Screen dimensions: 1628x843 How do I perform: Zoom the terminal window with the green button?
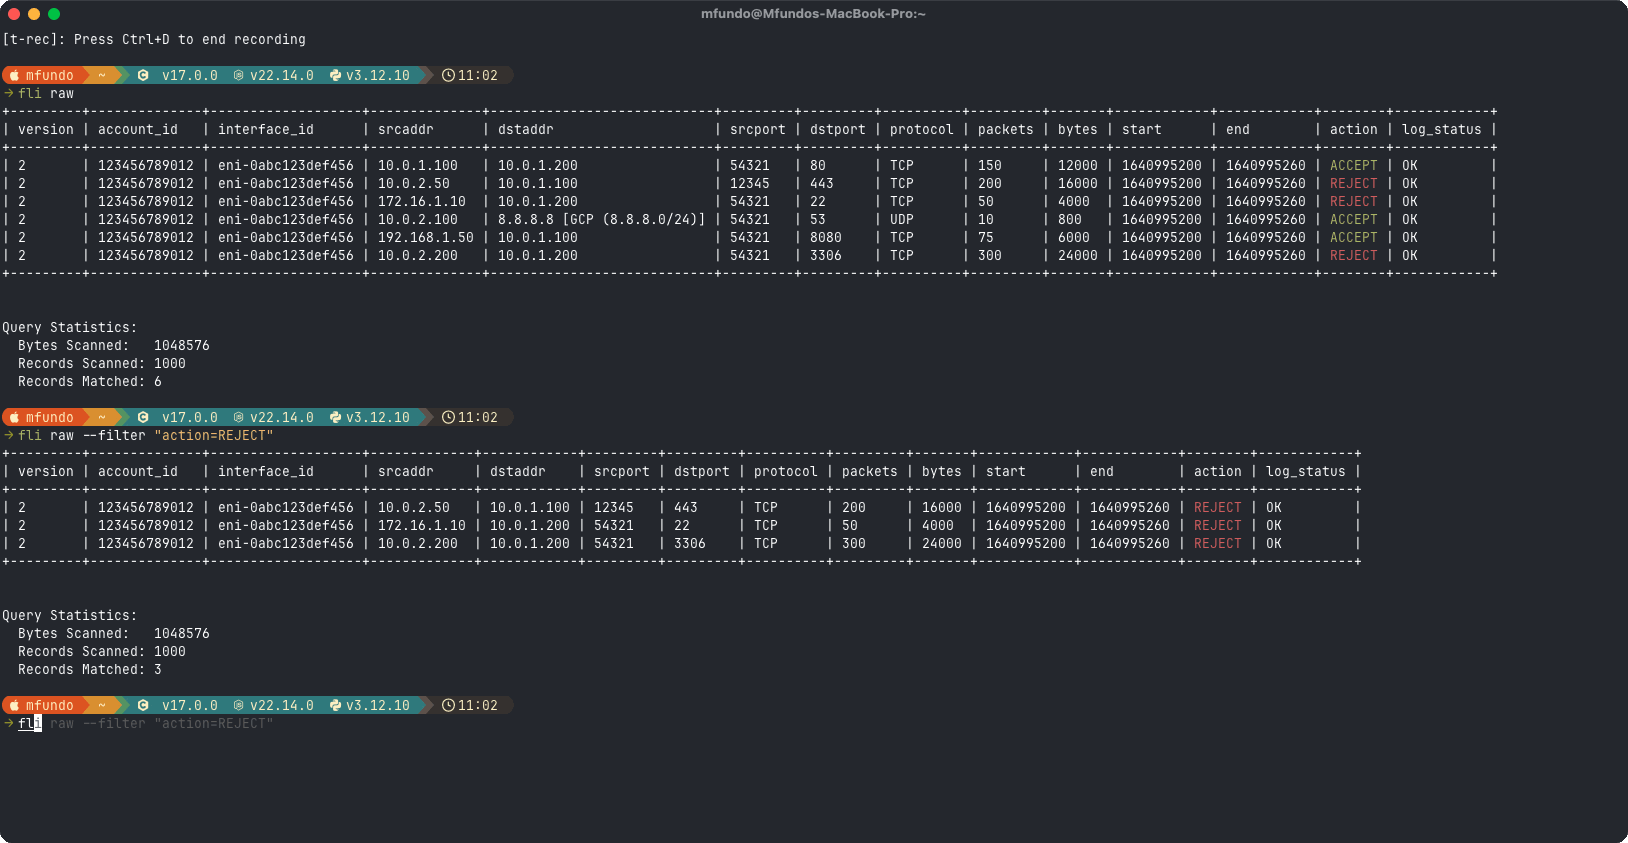54,14
